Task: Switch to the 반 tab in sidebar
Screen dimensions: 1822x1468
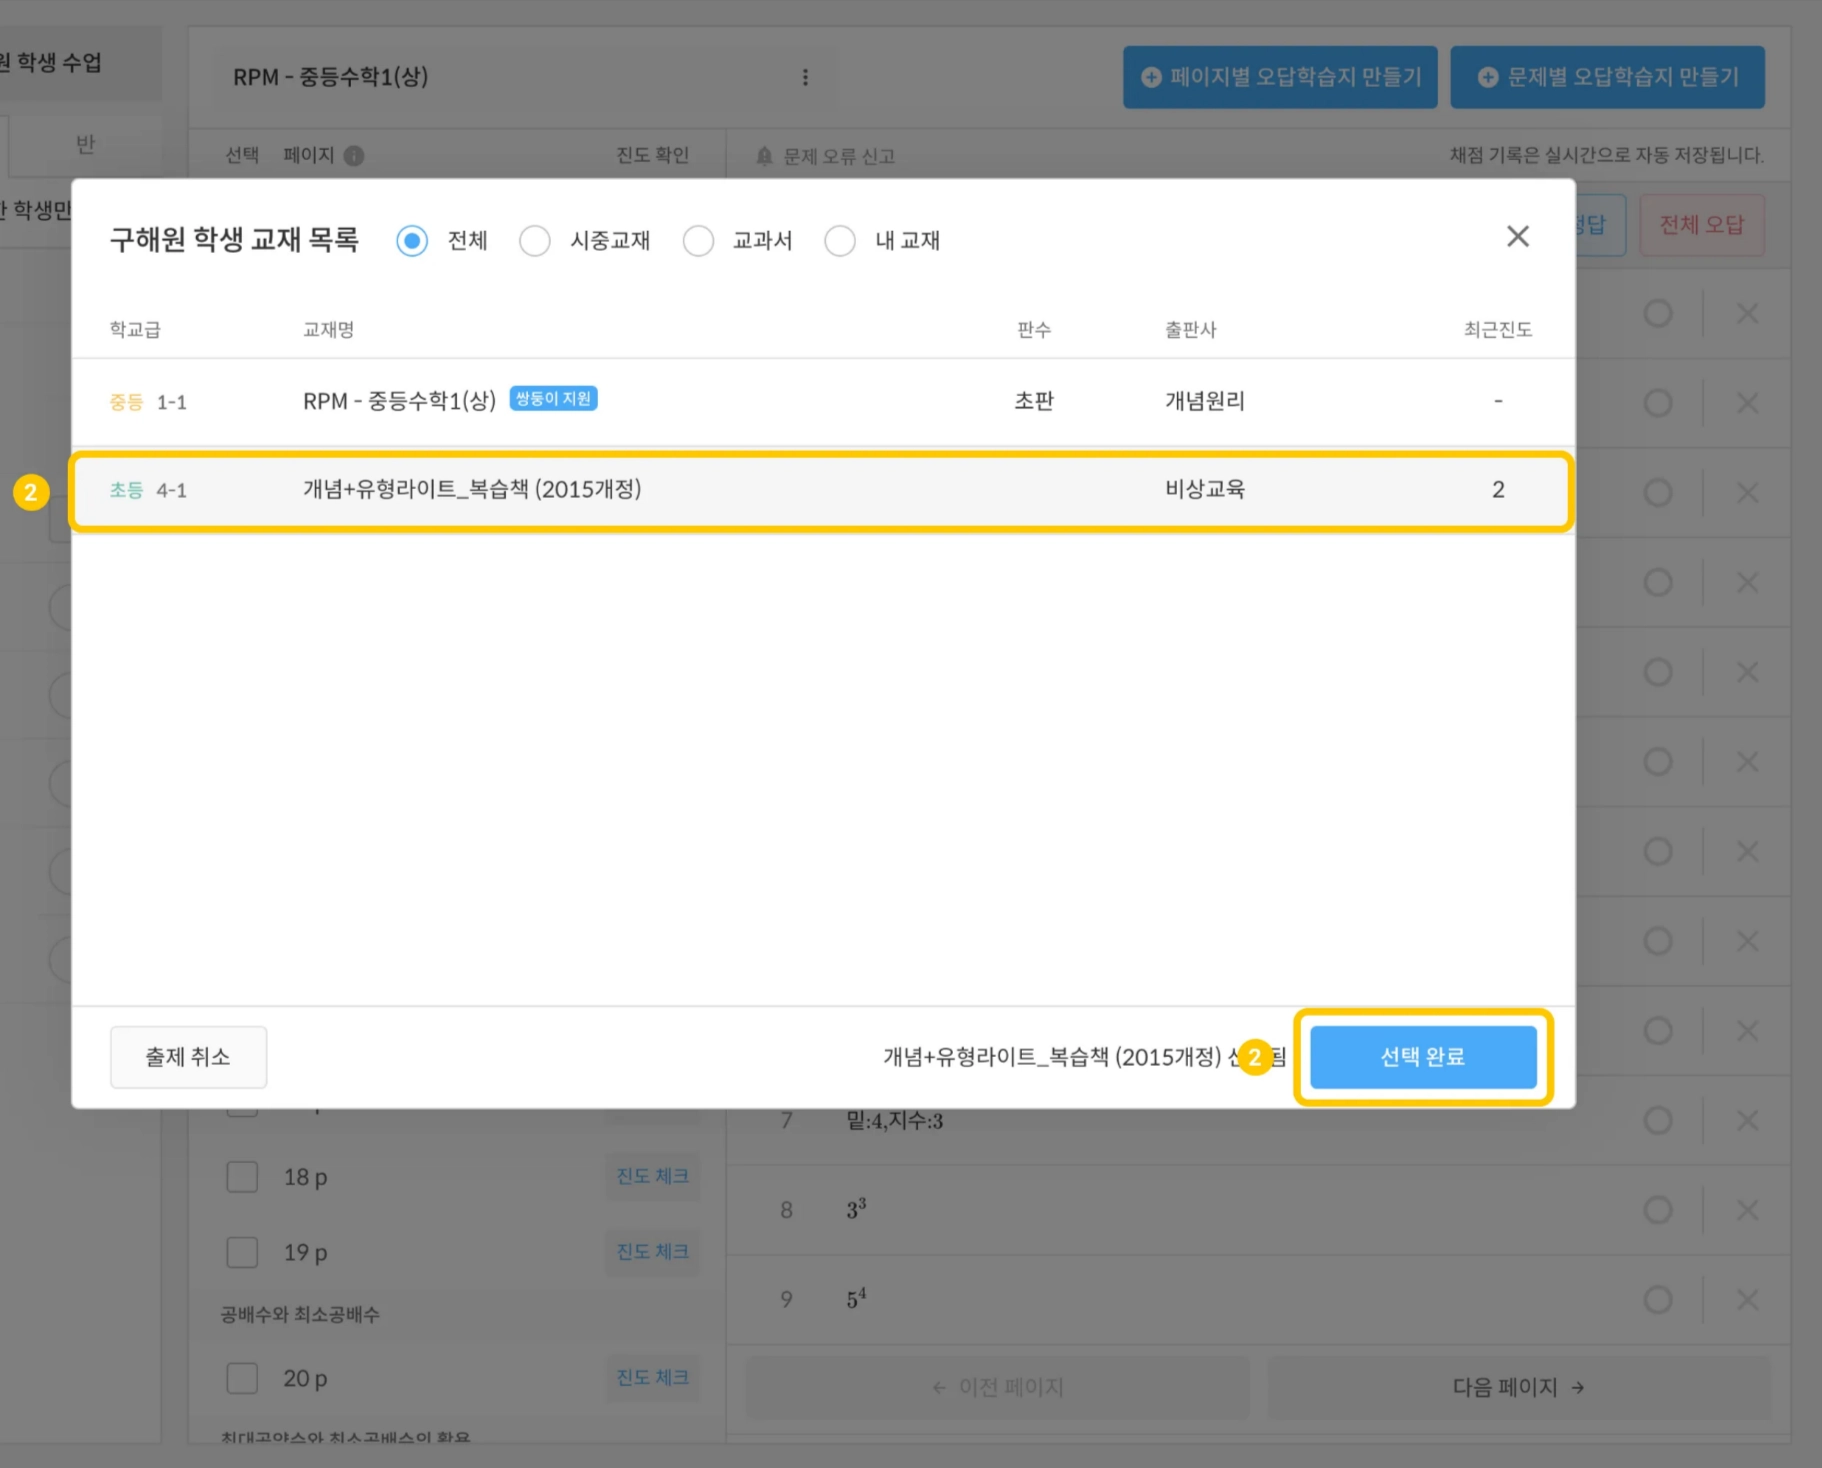Action: tap(85, 145)
